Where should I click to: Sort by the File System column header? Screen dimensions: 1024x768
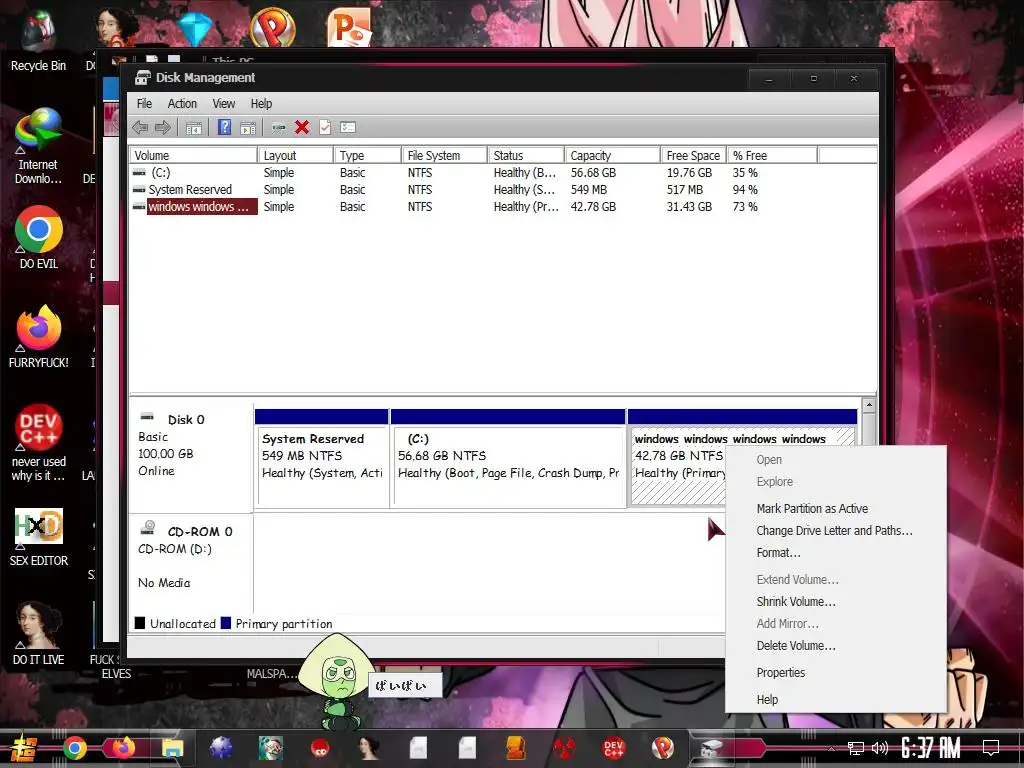pyautogui.click(x=444, y=155)
